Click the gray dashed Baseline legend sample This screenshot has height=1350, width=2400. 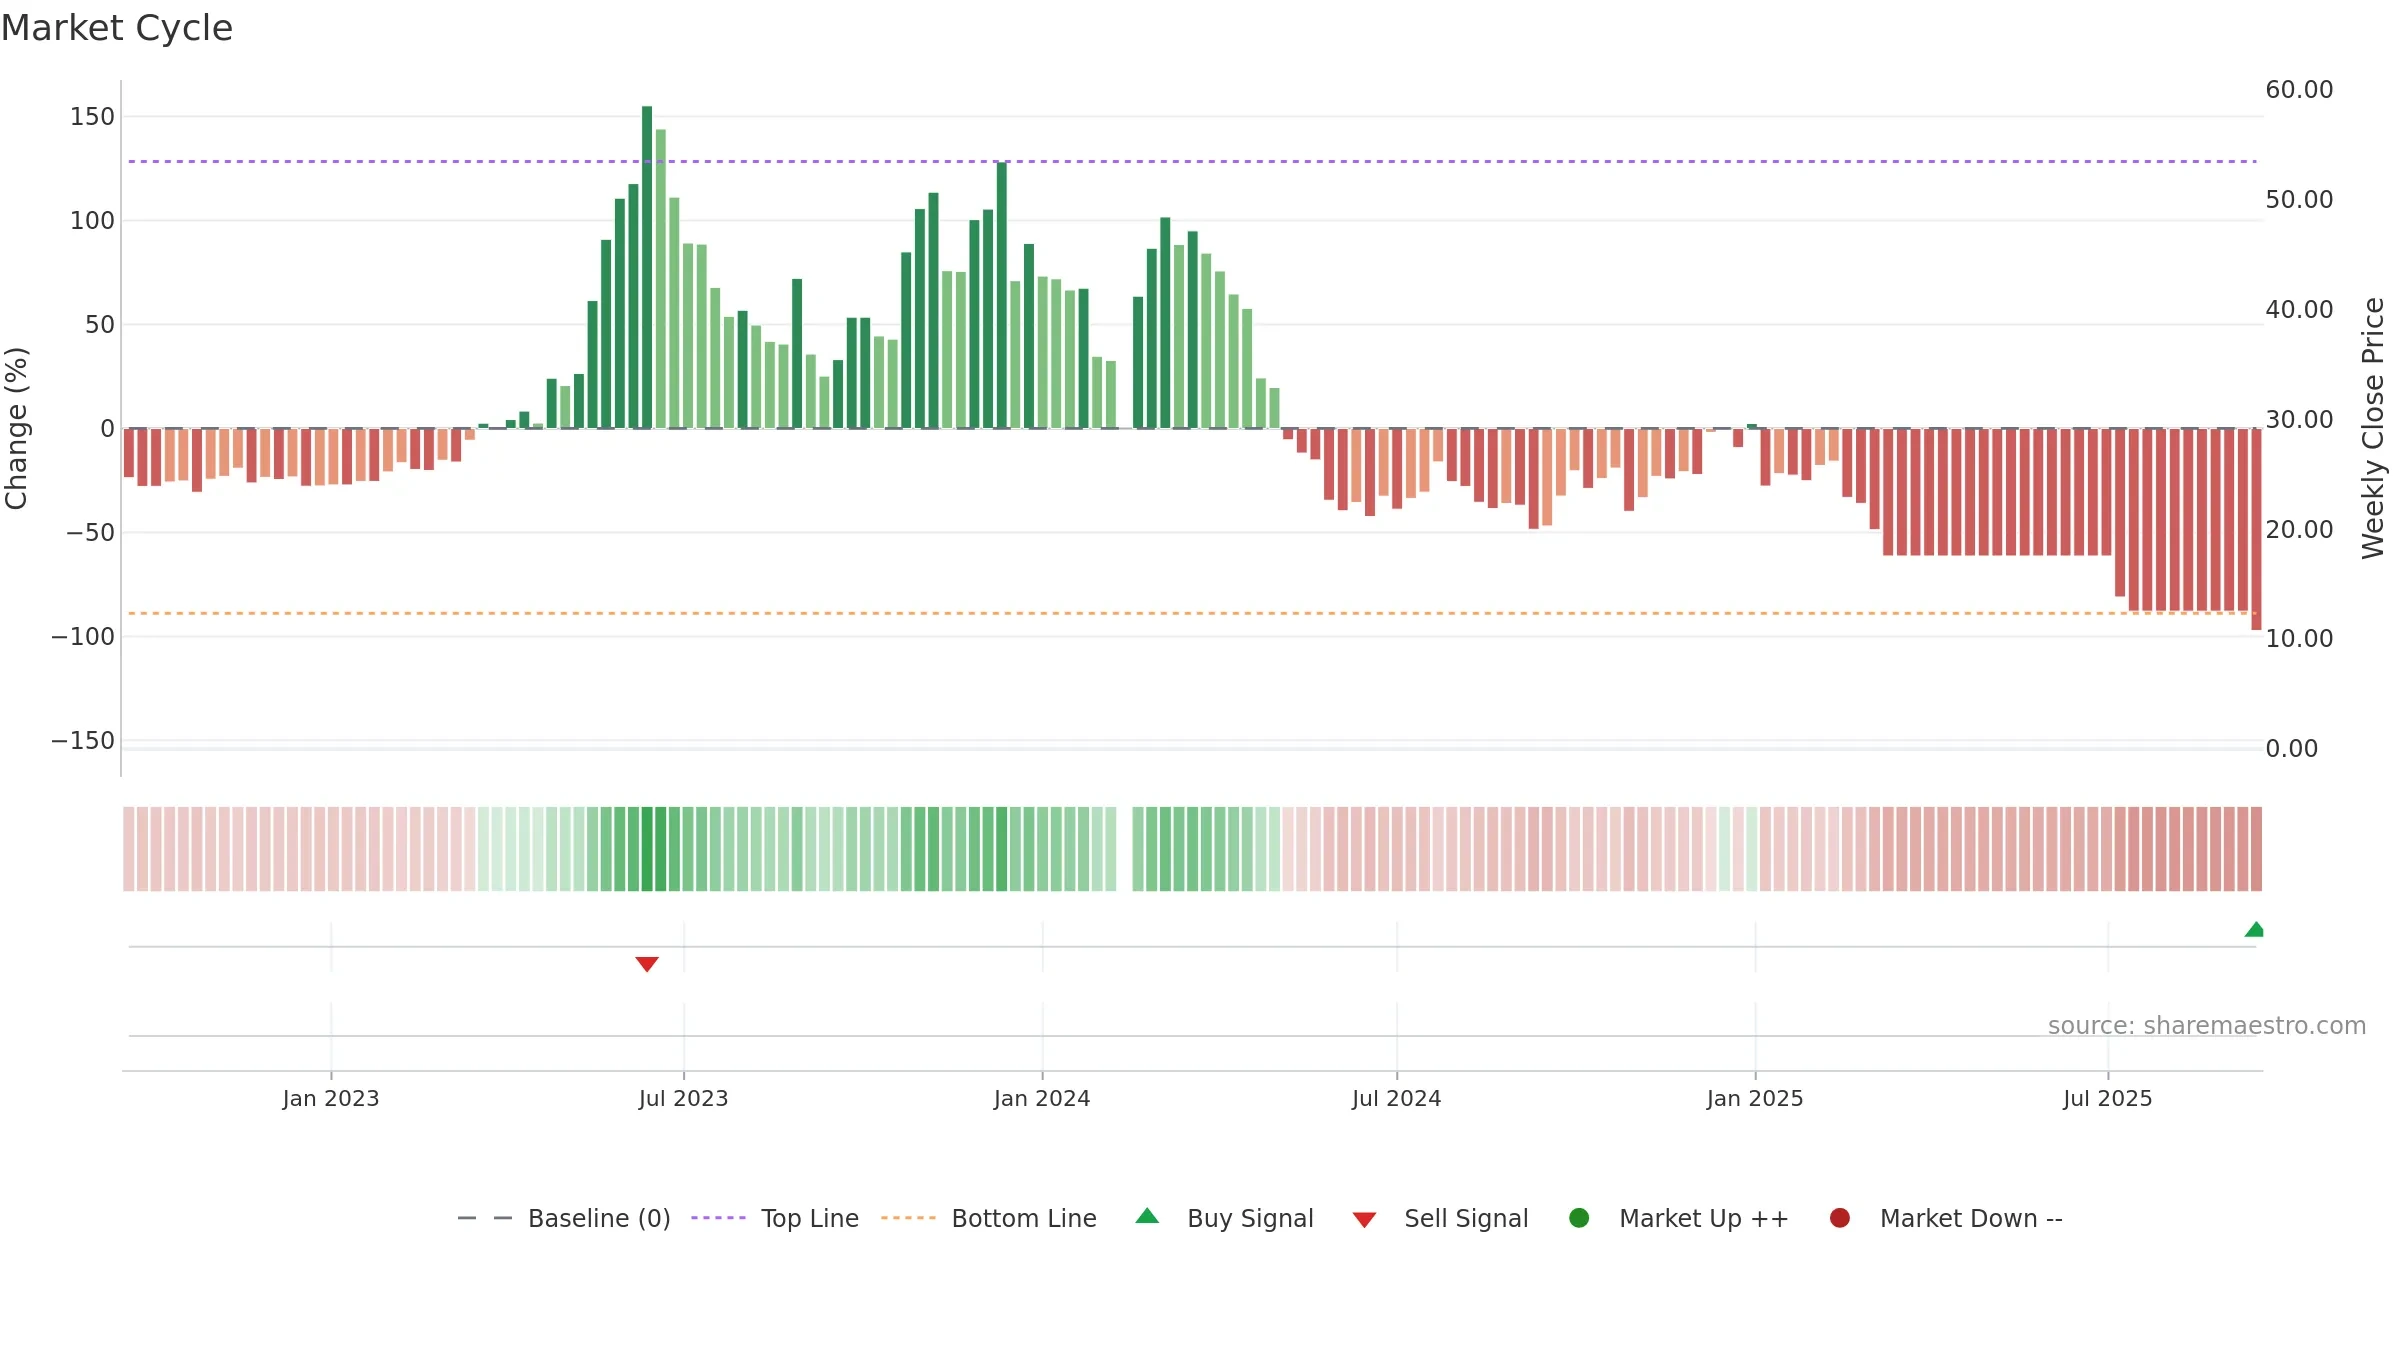[x=484, y=1218]
